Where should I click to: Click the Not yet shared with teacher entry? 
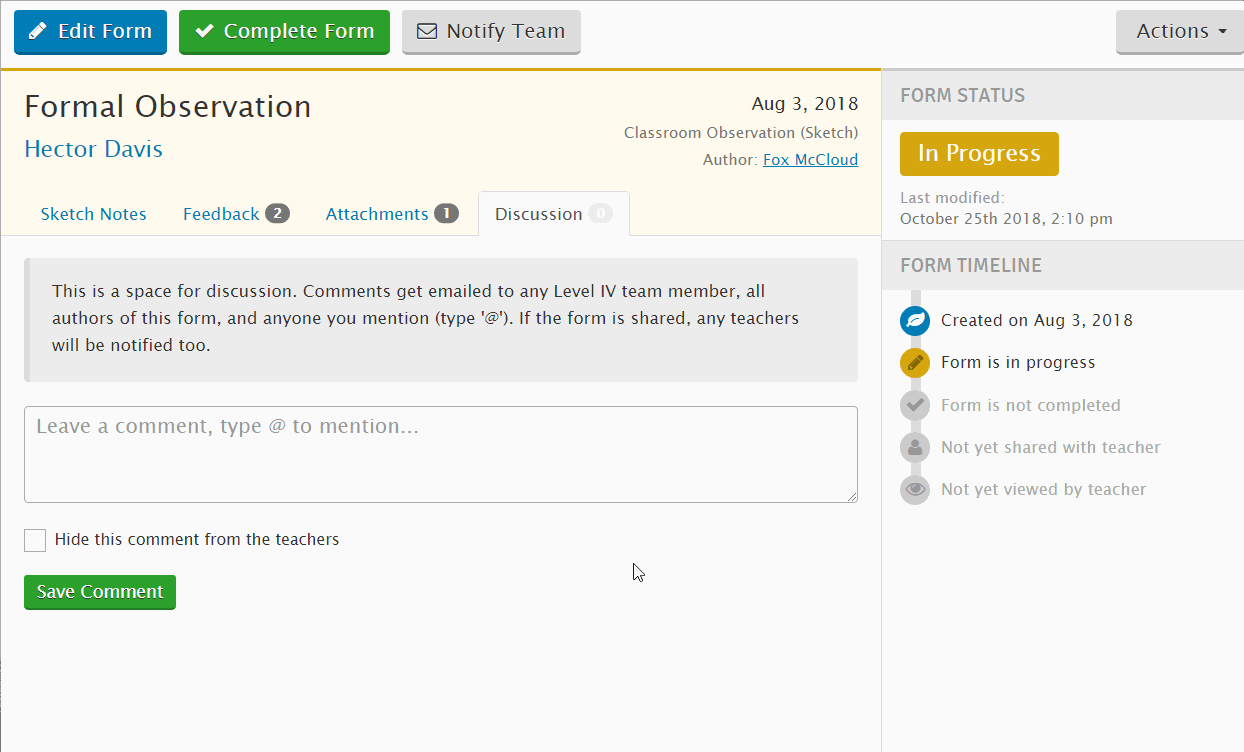click(x=1051, y=447)
